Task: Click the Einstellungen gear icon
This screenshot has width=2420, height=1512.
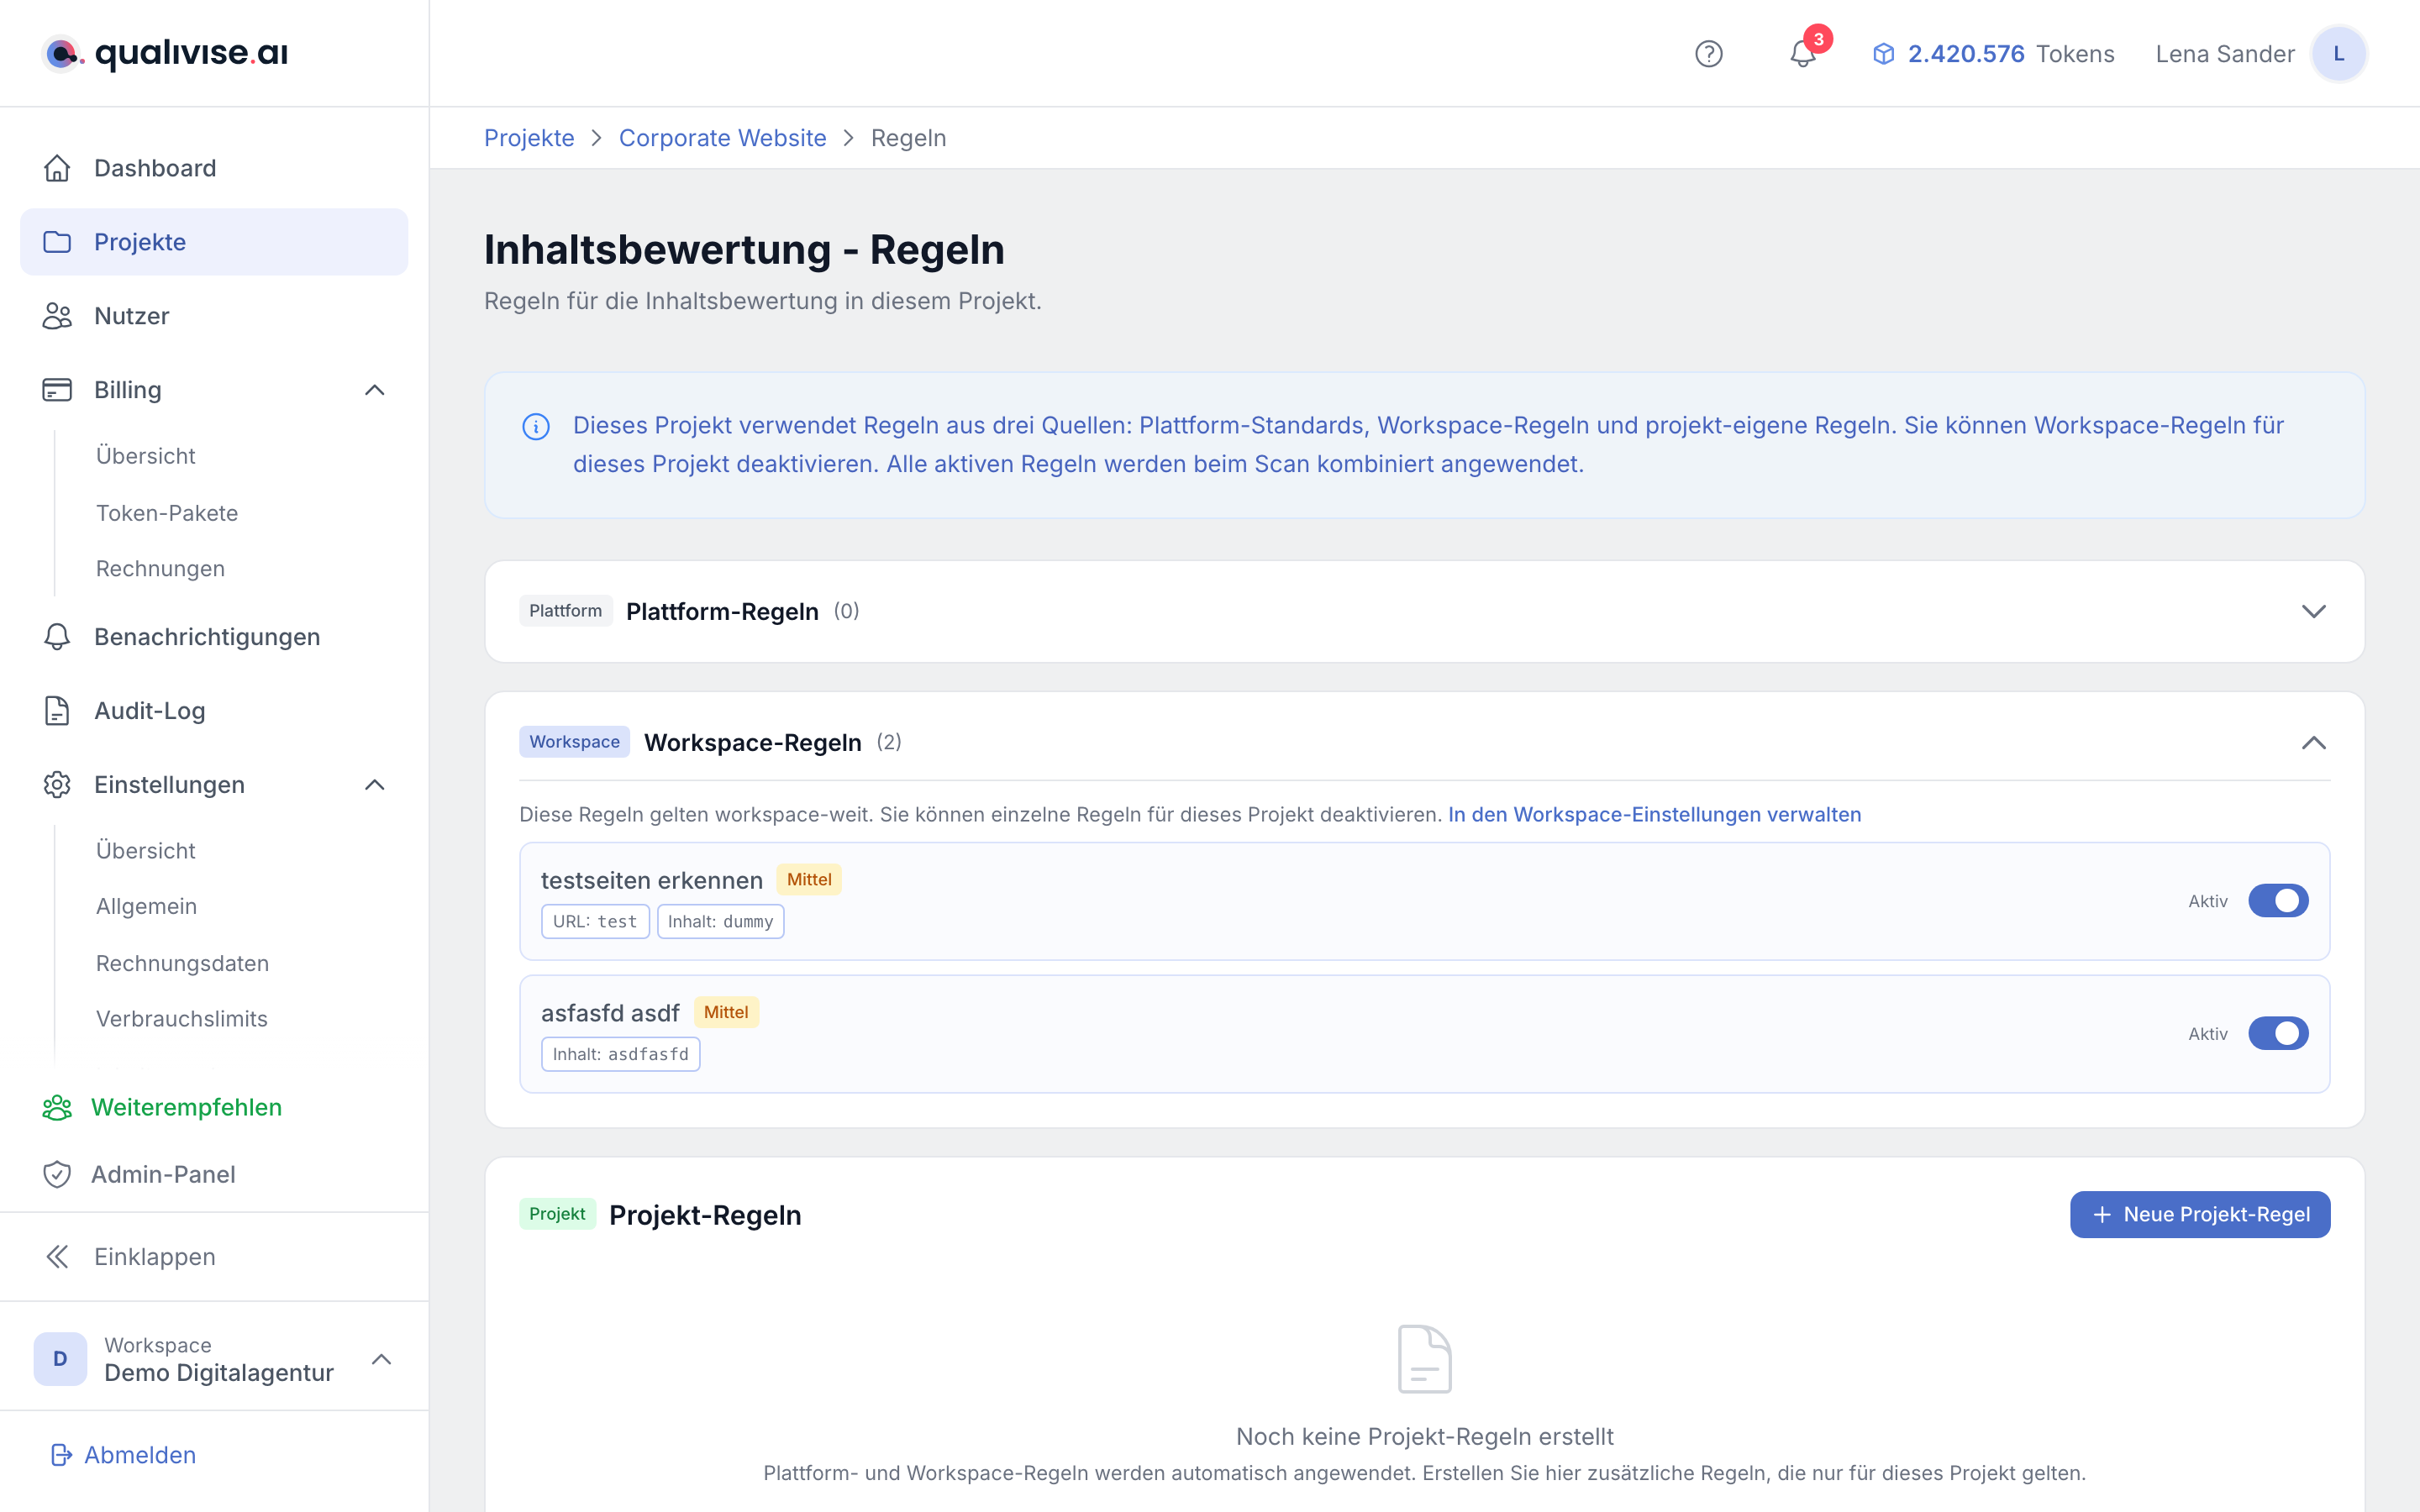Action: (57, 785)
